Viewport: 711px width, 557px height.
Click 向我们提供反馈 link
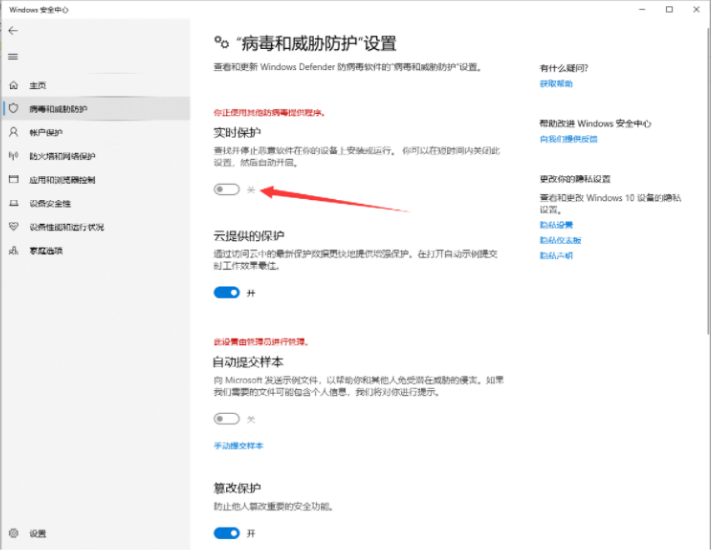coord(569,139)
